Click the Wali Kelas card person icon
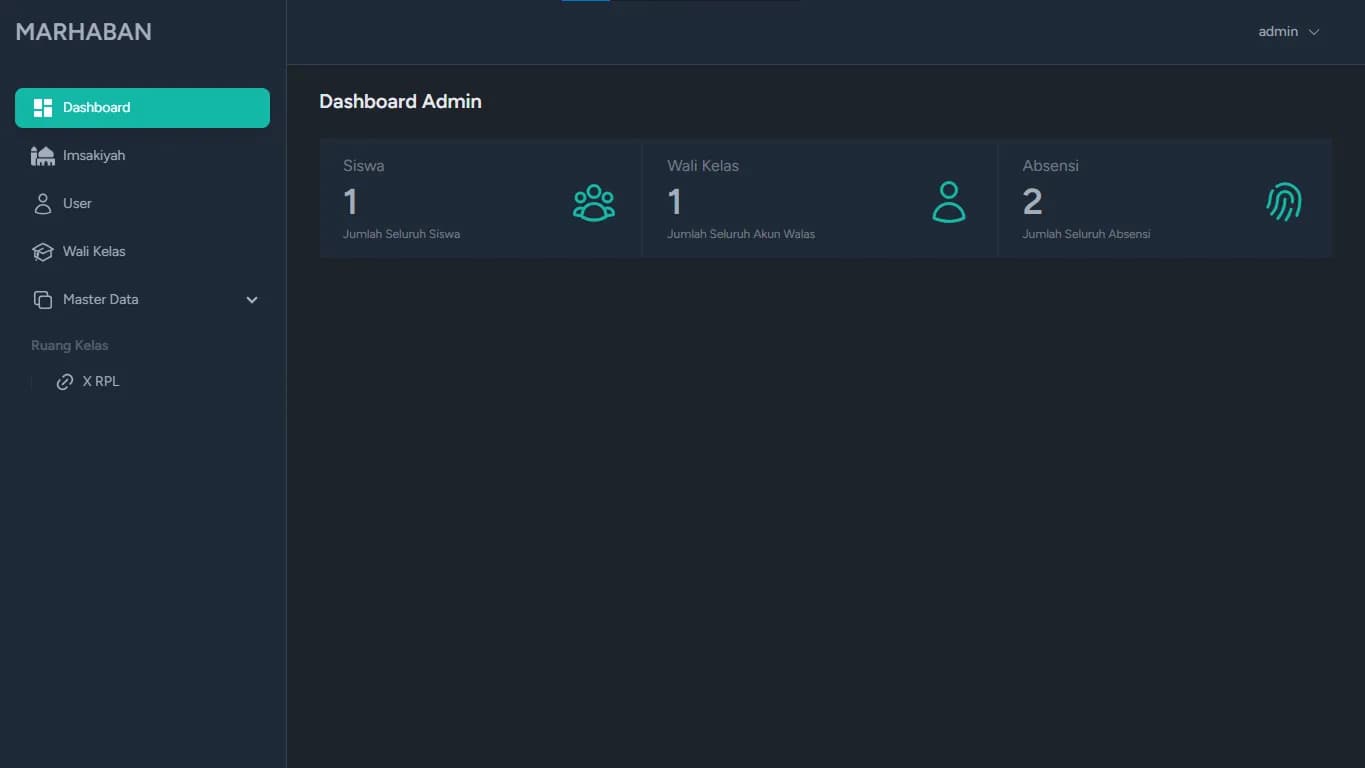1365x768 pixels. click(948, 202)
